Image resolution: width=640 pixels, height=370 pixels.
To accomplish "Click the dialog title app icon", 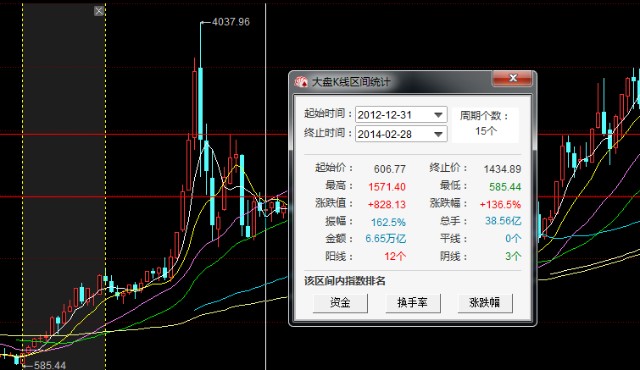I will 301,82.
